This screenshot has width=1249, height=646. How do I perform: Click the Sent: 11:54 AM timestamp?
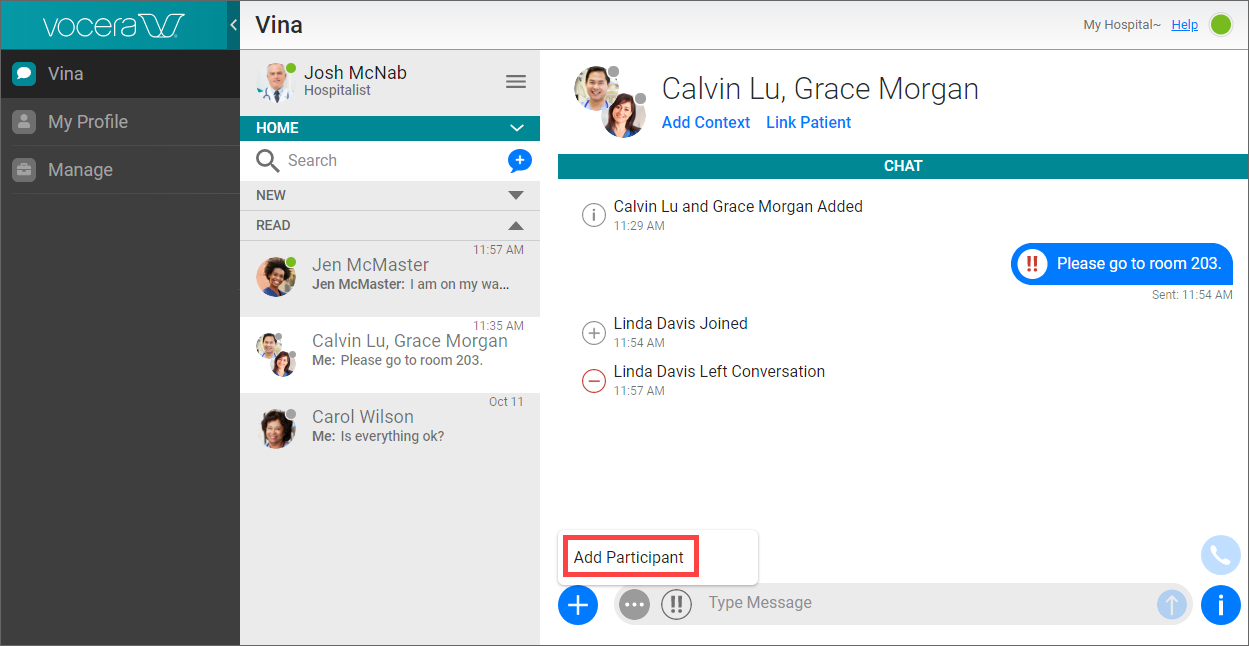1192,295
